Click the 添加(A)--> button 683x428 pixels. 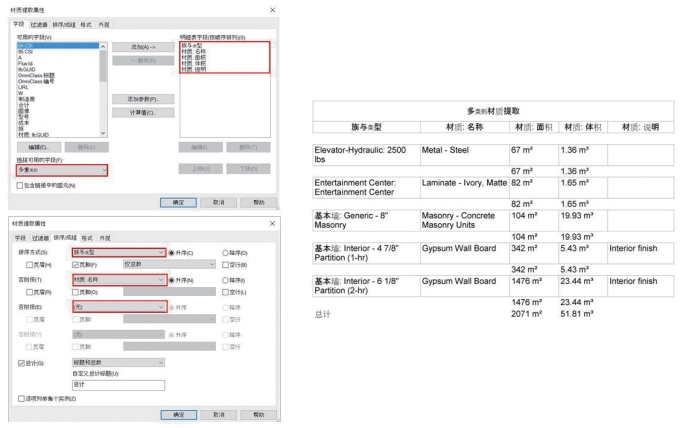pos(143,47)
